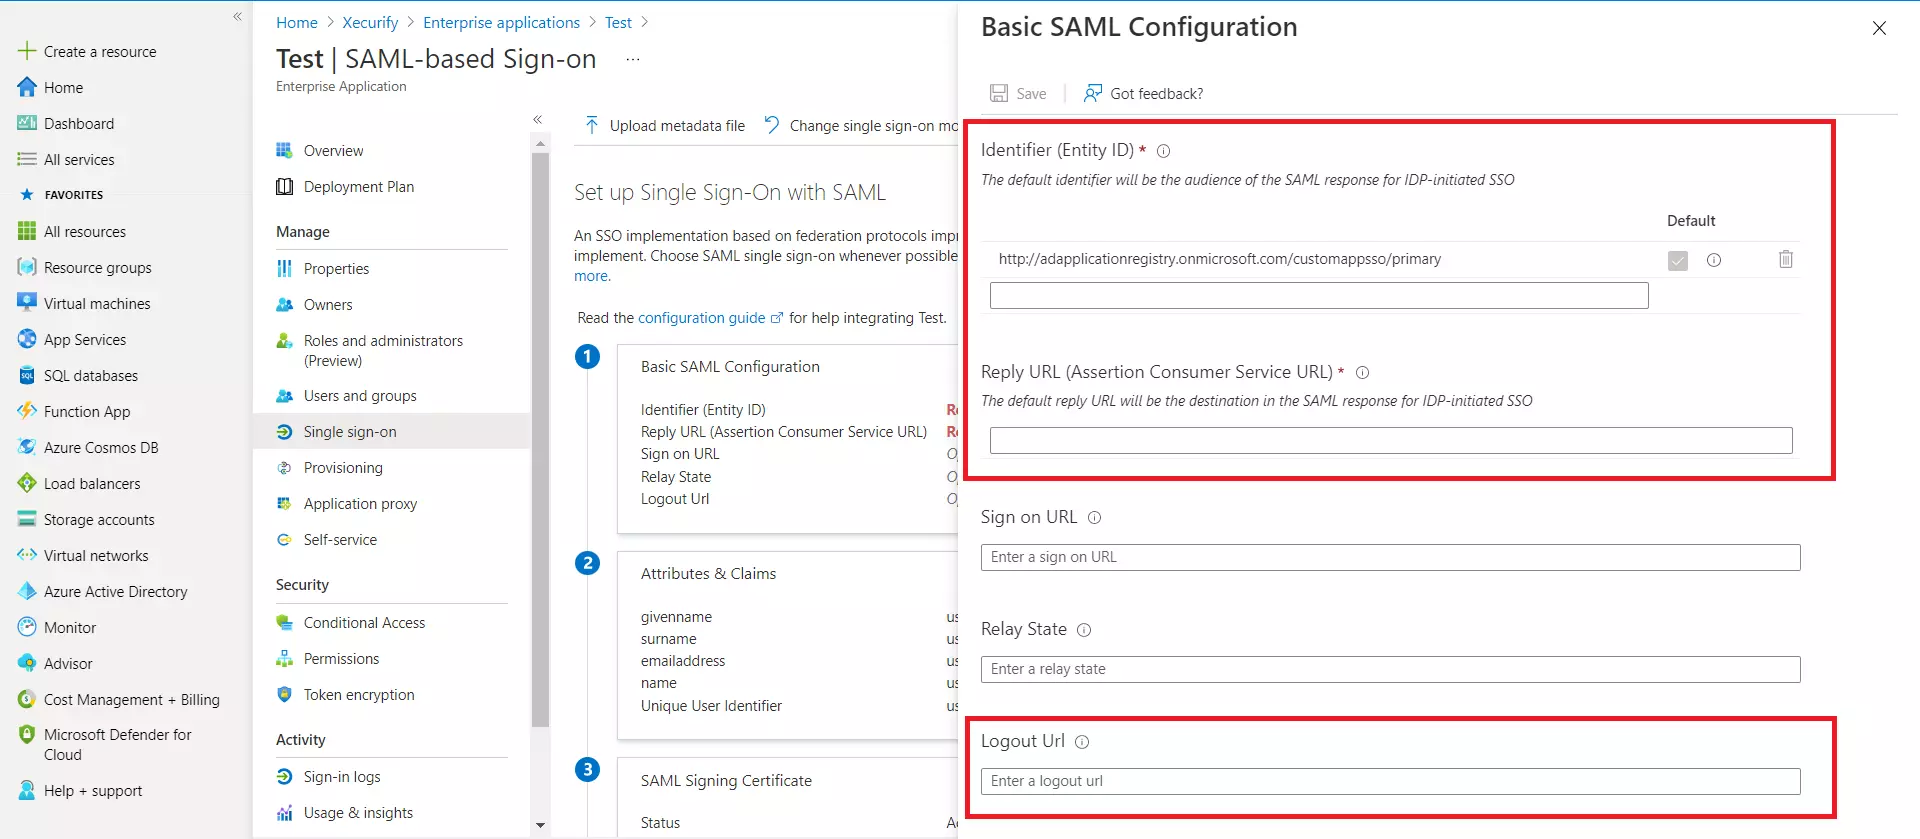Click the Monitor gauge icon
Viewport: 1920px width, 839px height.
tap(27, 627)
